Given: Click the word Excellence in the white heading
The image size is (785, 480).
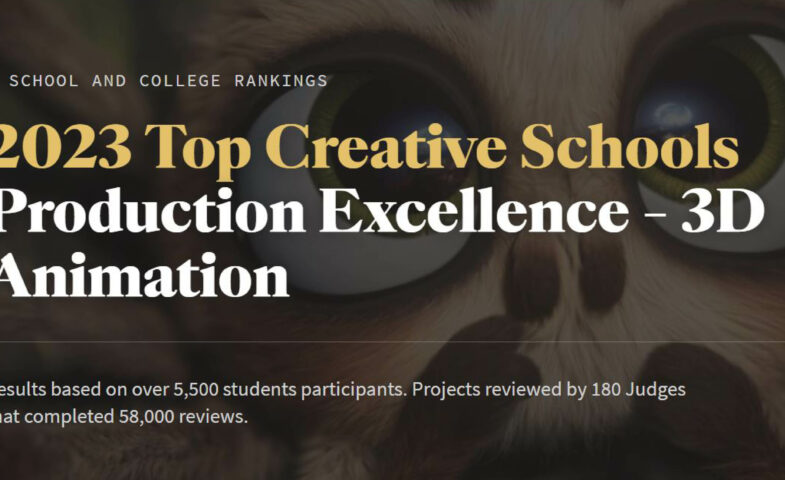Looking at the screenshot, I should (x=474, y=210).
